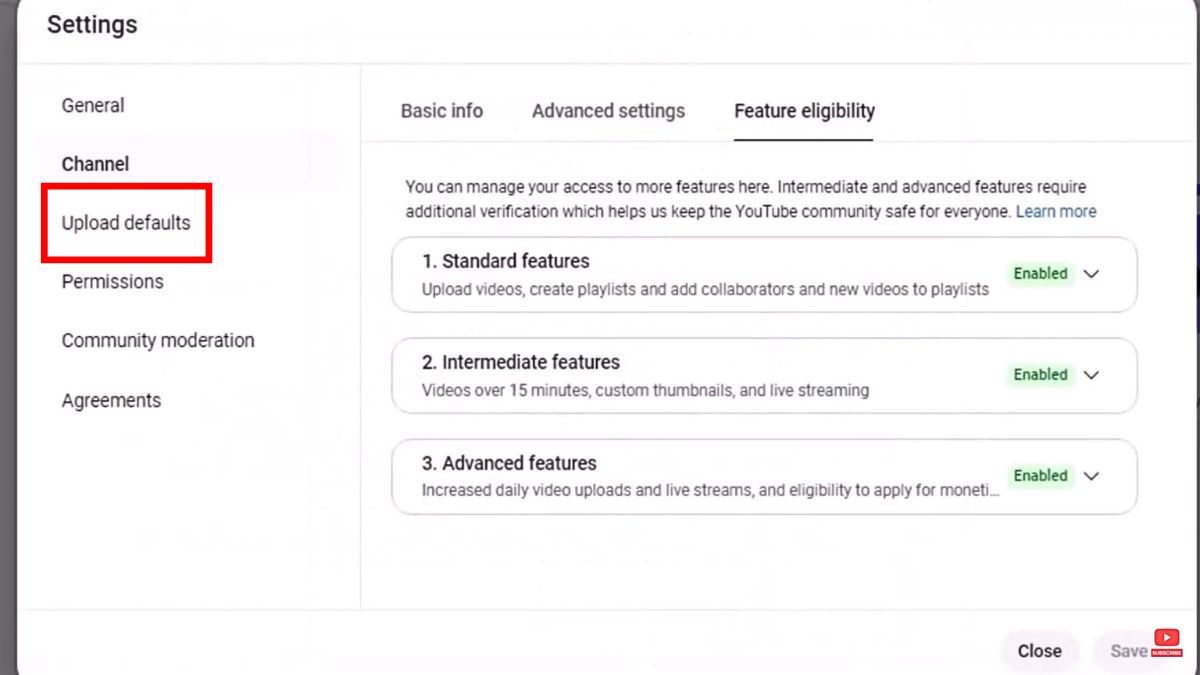
Task: Go to Permissions settings section
Action: tap(112, 282)
